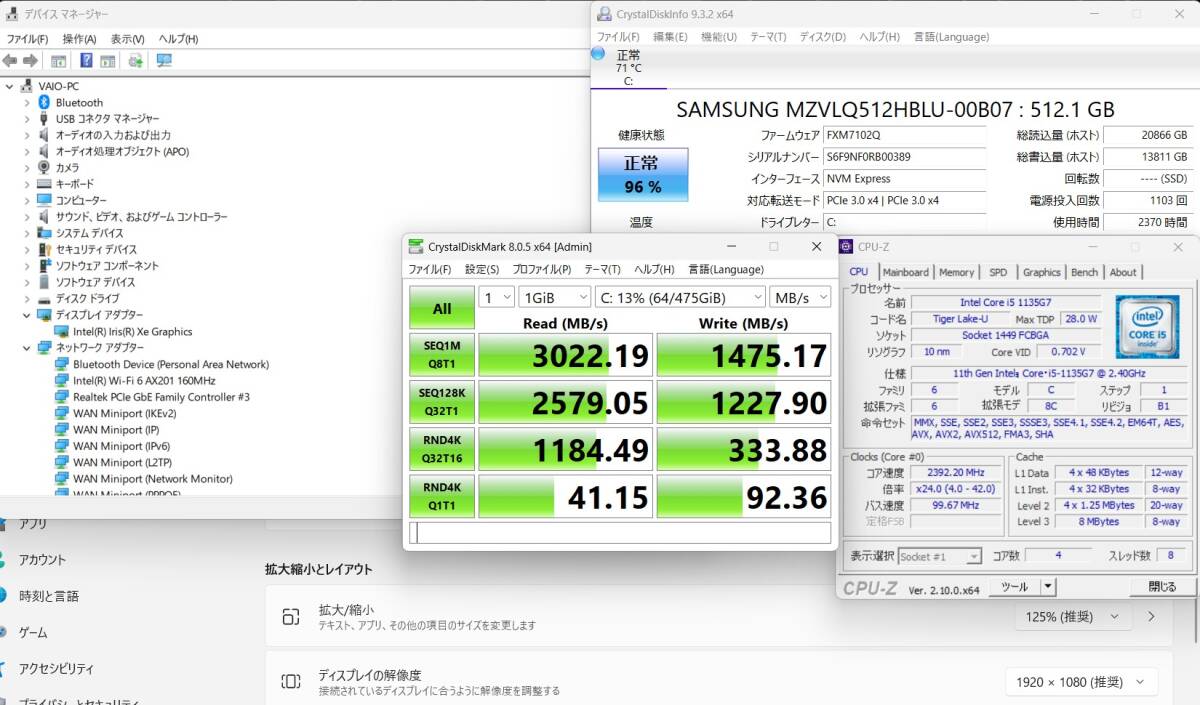Click the 拡大/縮小 scale icon in Settings
Viewport: 1200px width, 705px height.
click(x=291, y=616)
